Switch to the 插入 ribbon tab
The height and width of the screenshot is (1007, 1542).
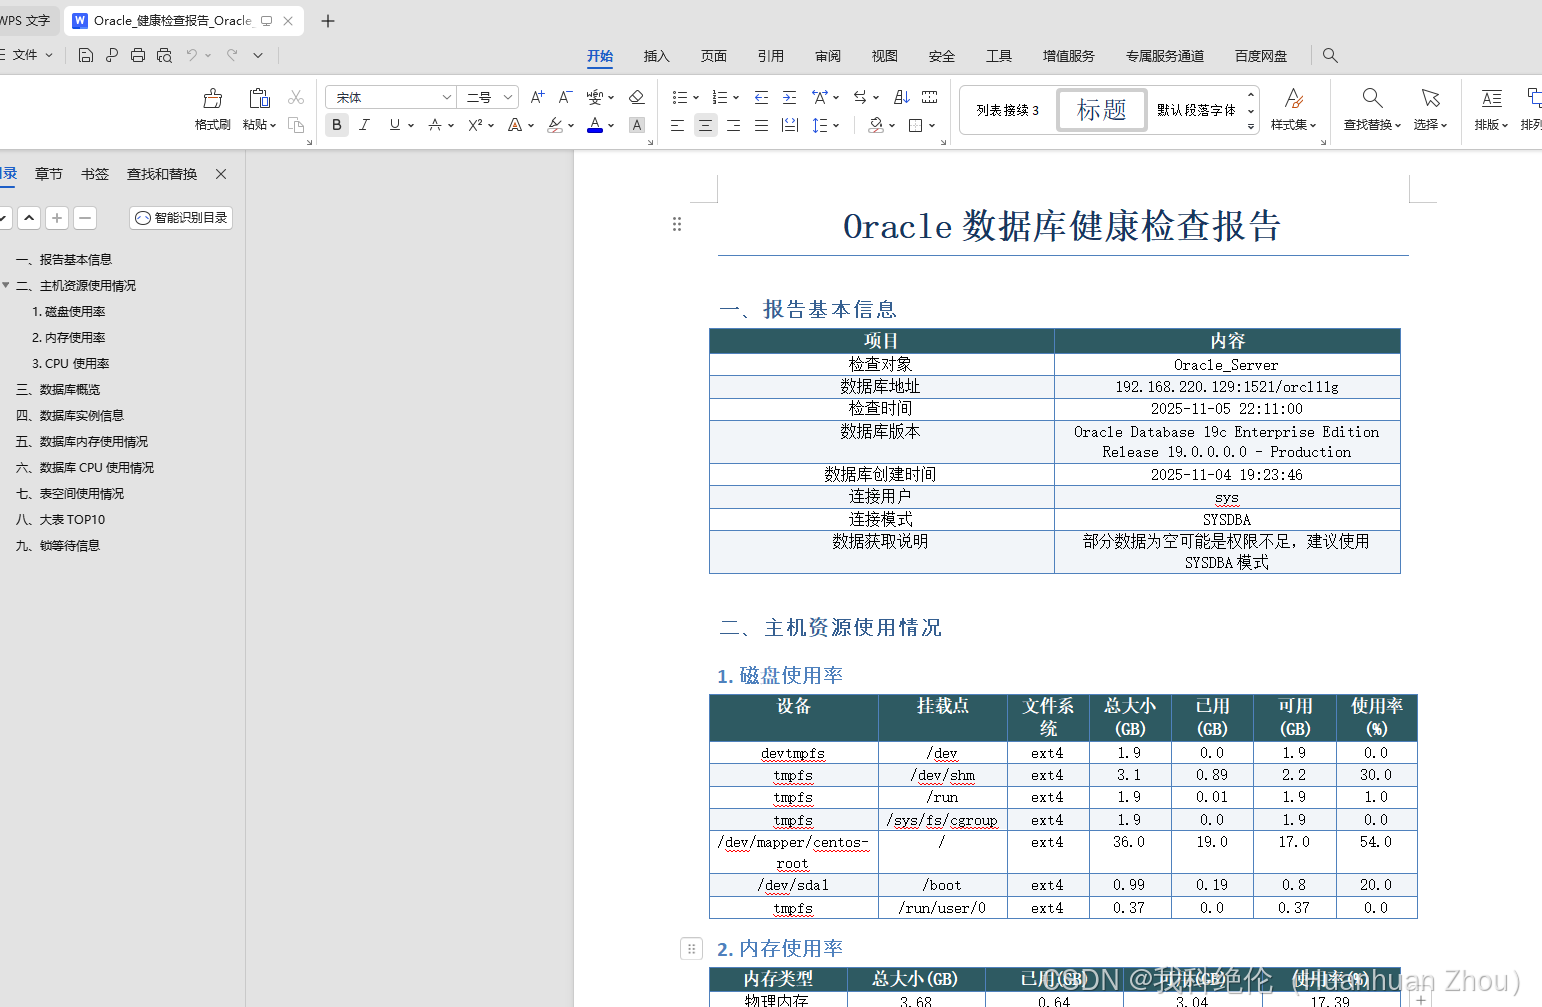click(656, 56)
